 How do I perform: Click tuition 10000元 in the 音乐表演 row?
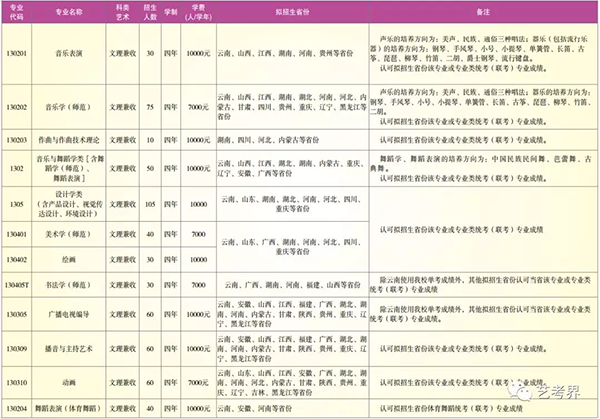coord(198,54)
